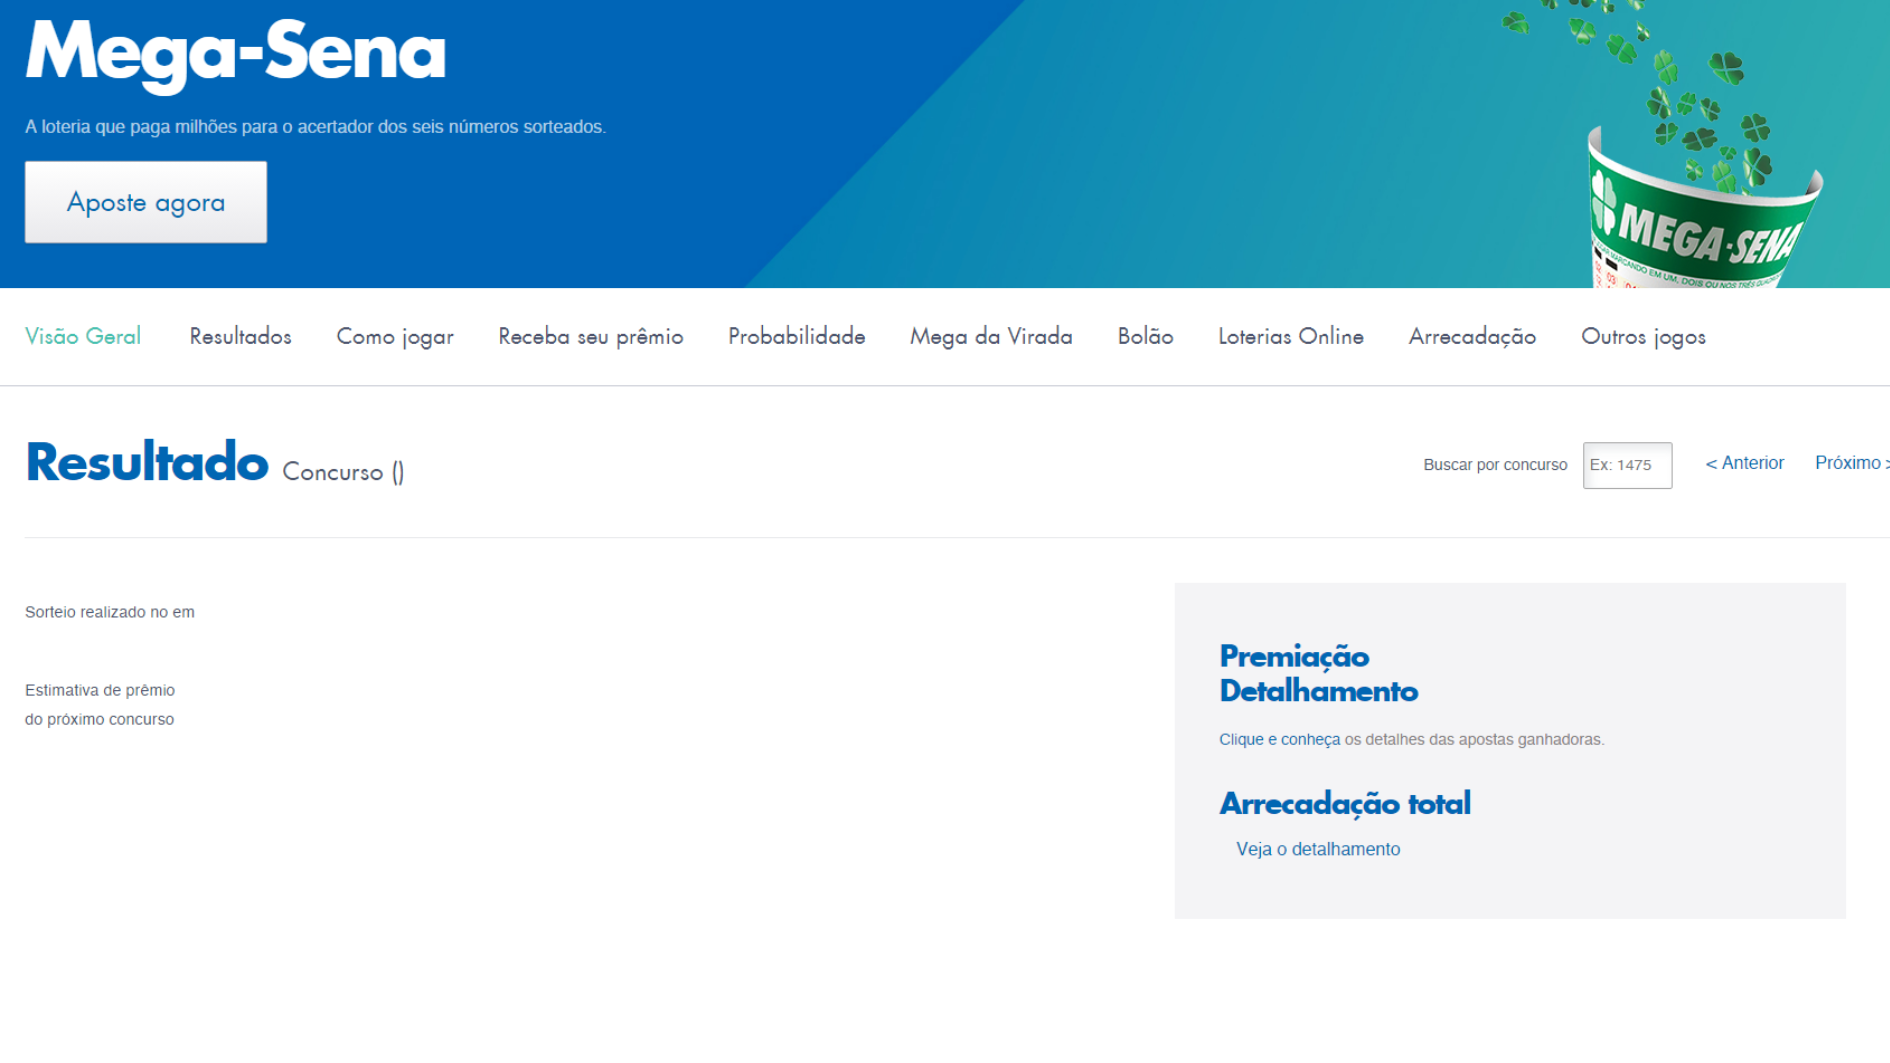Viewport: 1890px width, 1063px height.
Task: Open Loterias Online tab
Action: coord(1291,336)
